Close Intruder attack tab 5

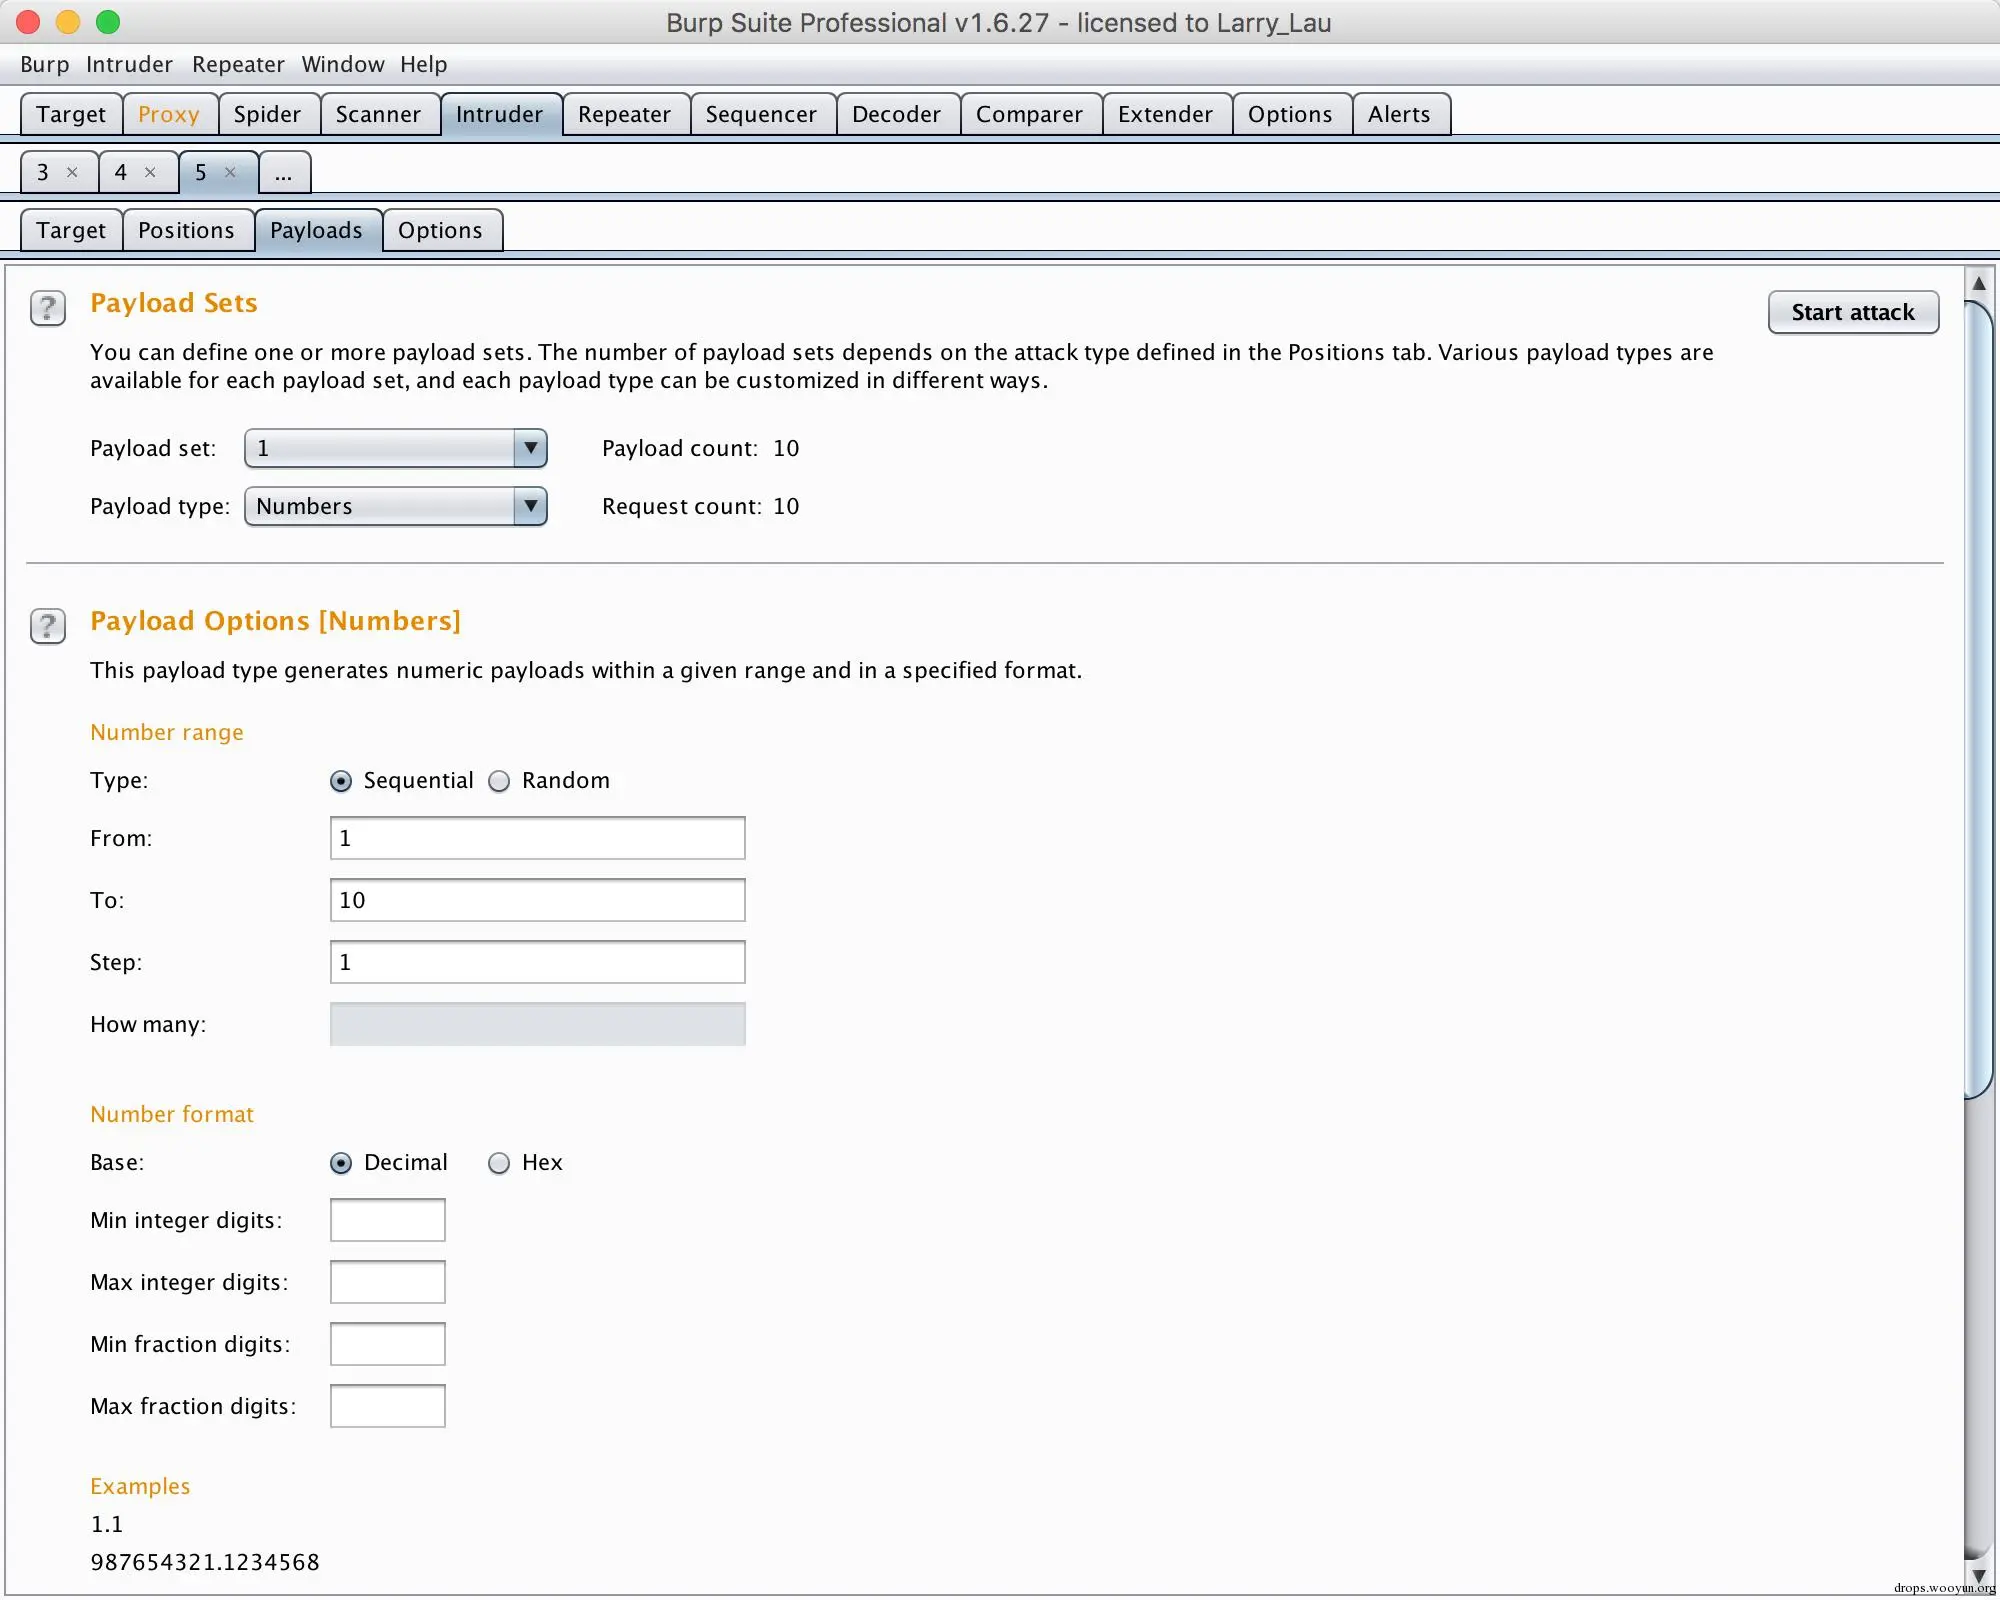tap(230, 172)
